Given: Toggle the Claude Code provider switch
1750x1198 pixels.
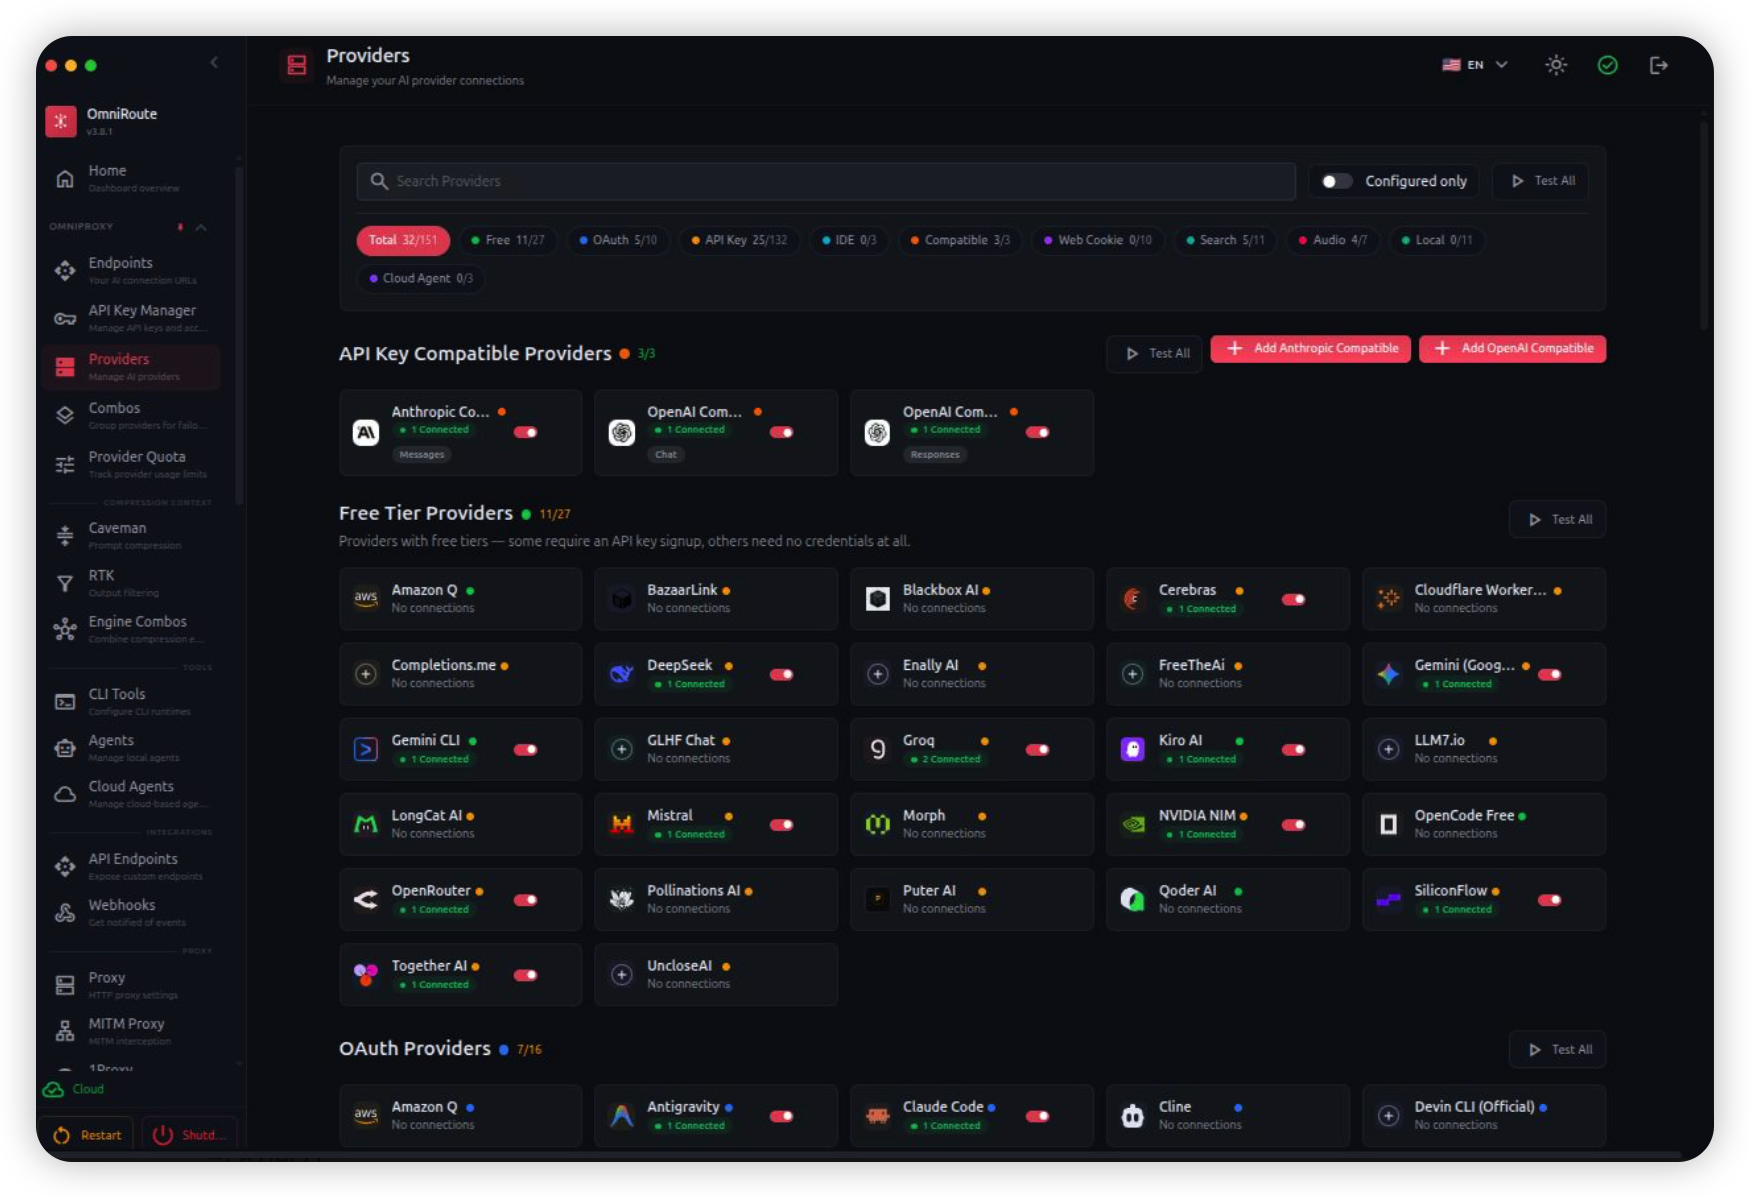Looking at the screenshot, I should tap(1038, 1116).
